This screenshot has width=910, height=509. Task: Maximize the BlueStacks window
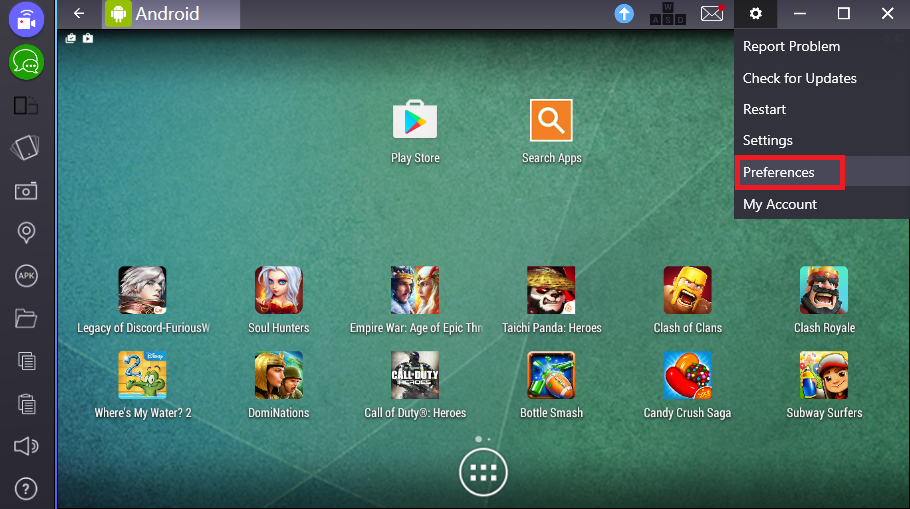click(x=844, y=13)
